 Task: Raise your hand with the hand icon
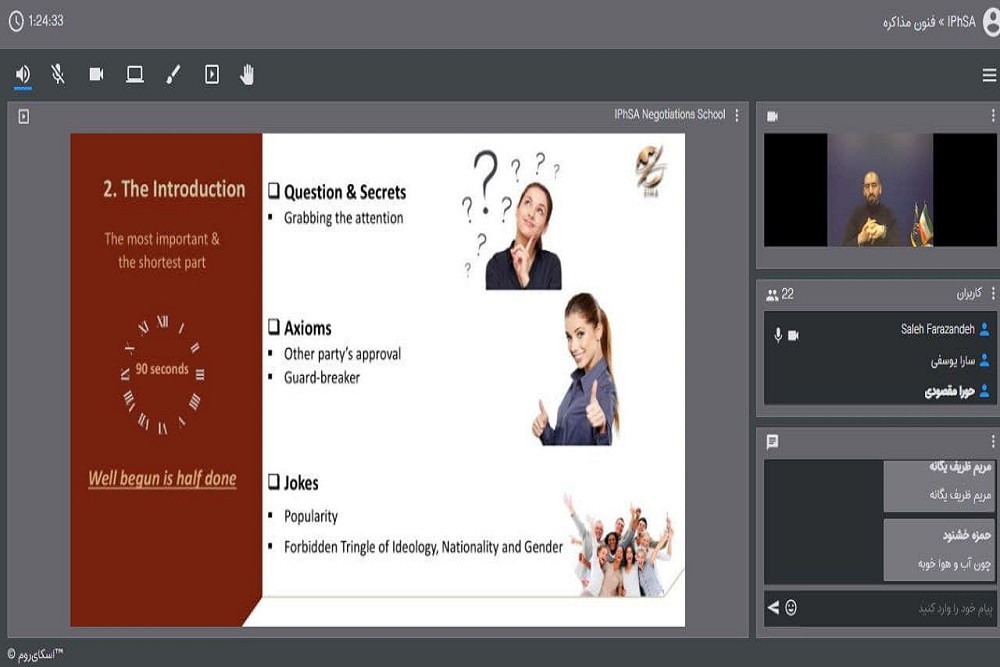point(247,74)
